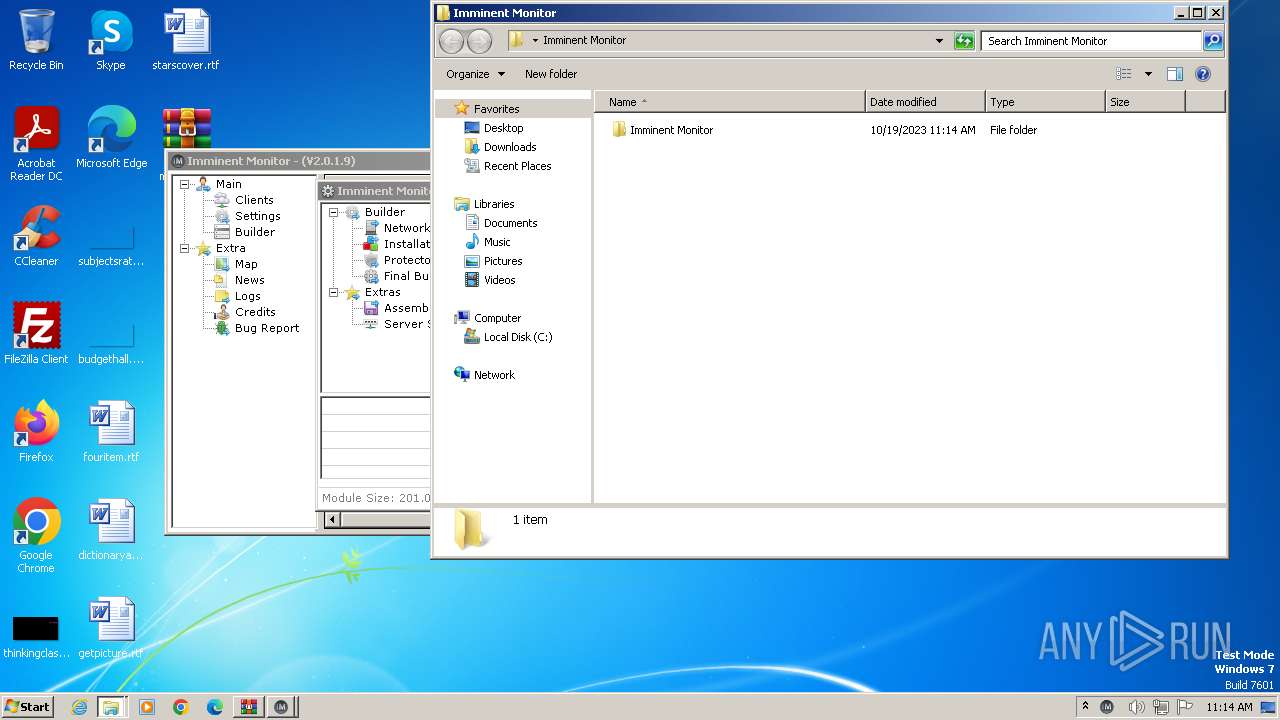Select Settings in Imminent Monitor tree
This screenshot has height=720, width=1280.
click(x=257, y=216)
